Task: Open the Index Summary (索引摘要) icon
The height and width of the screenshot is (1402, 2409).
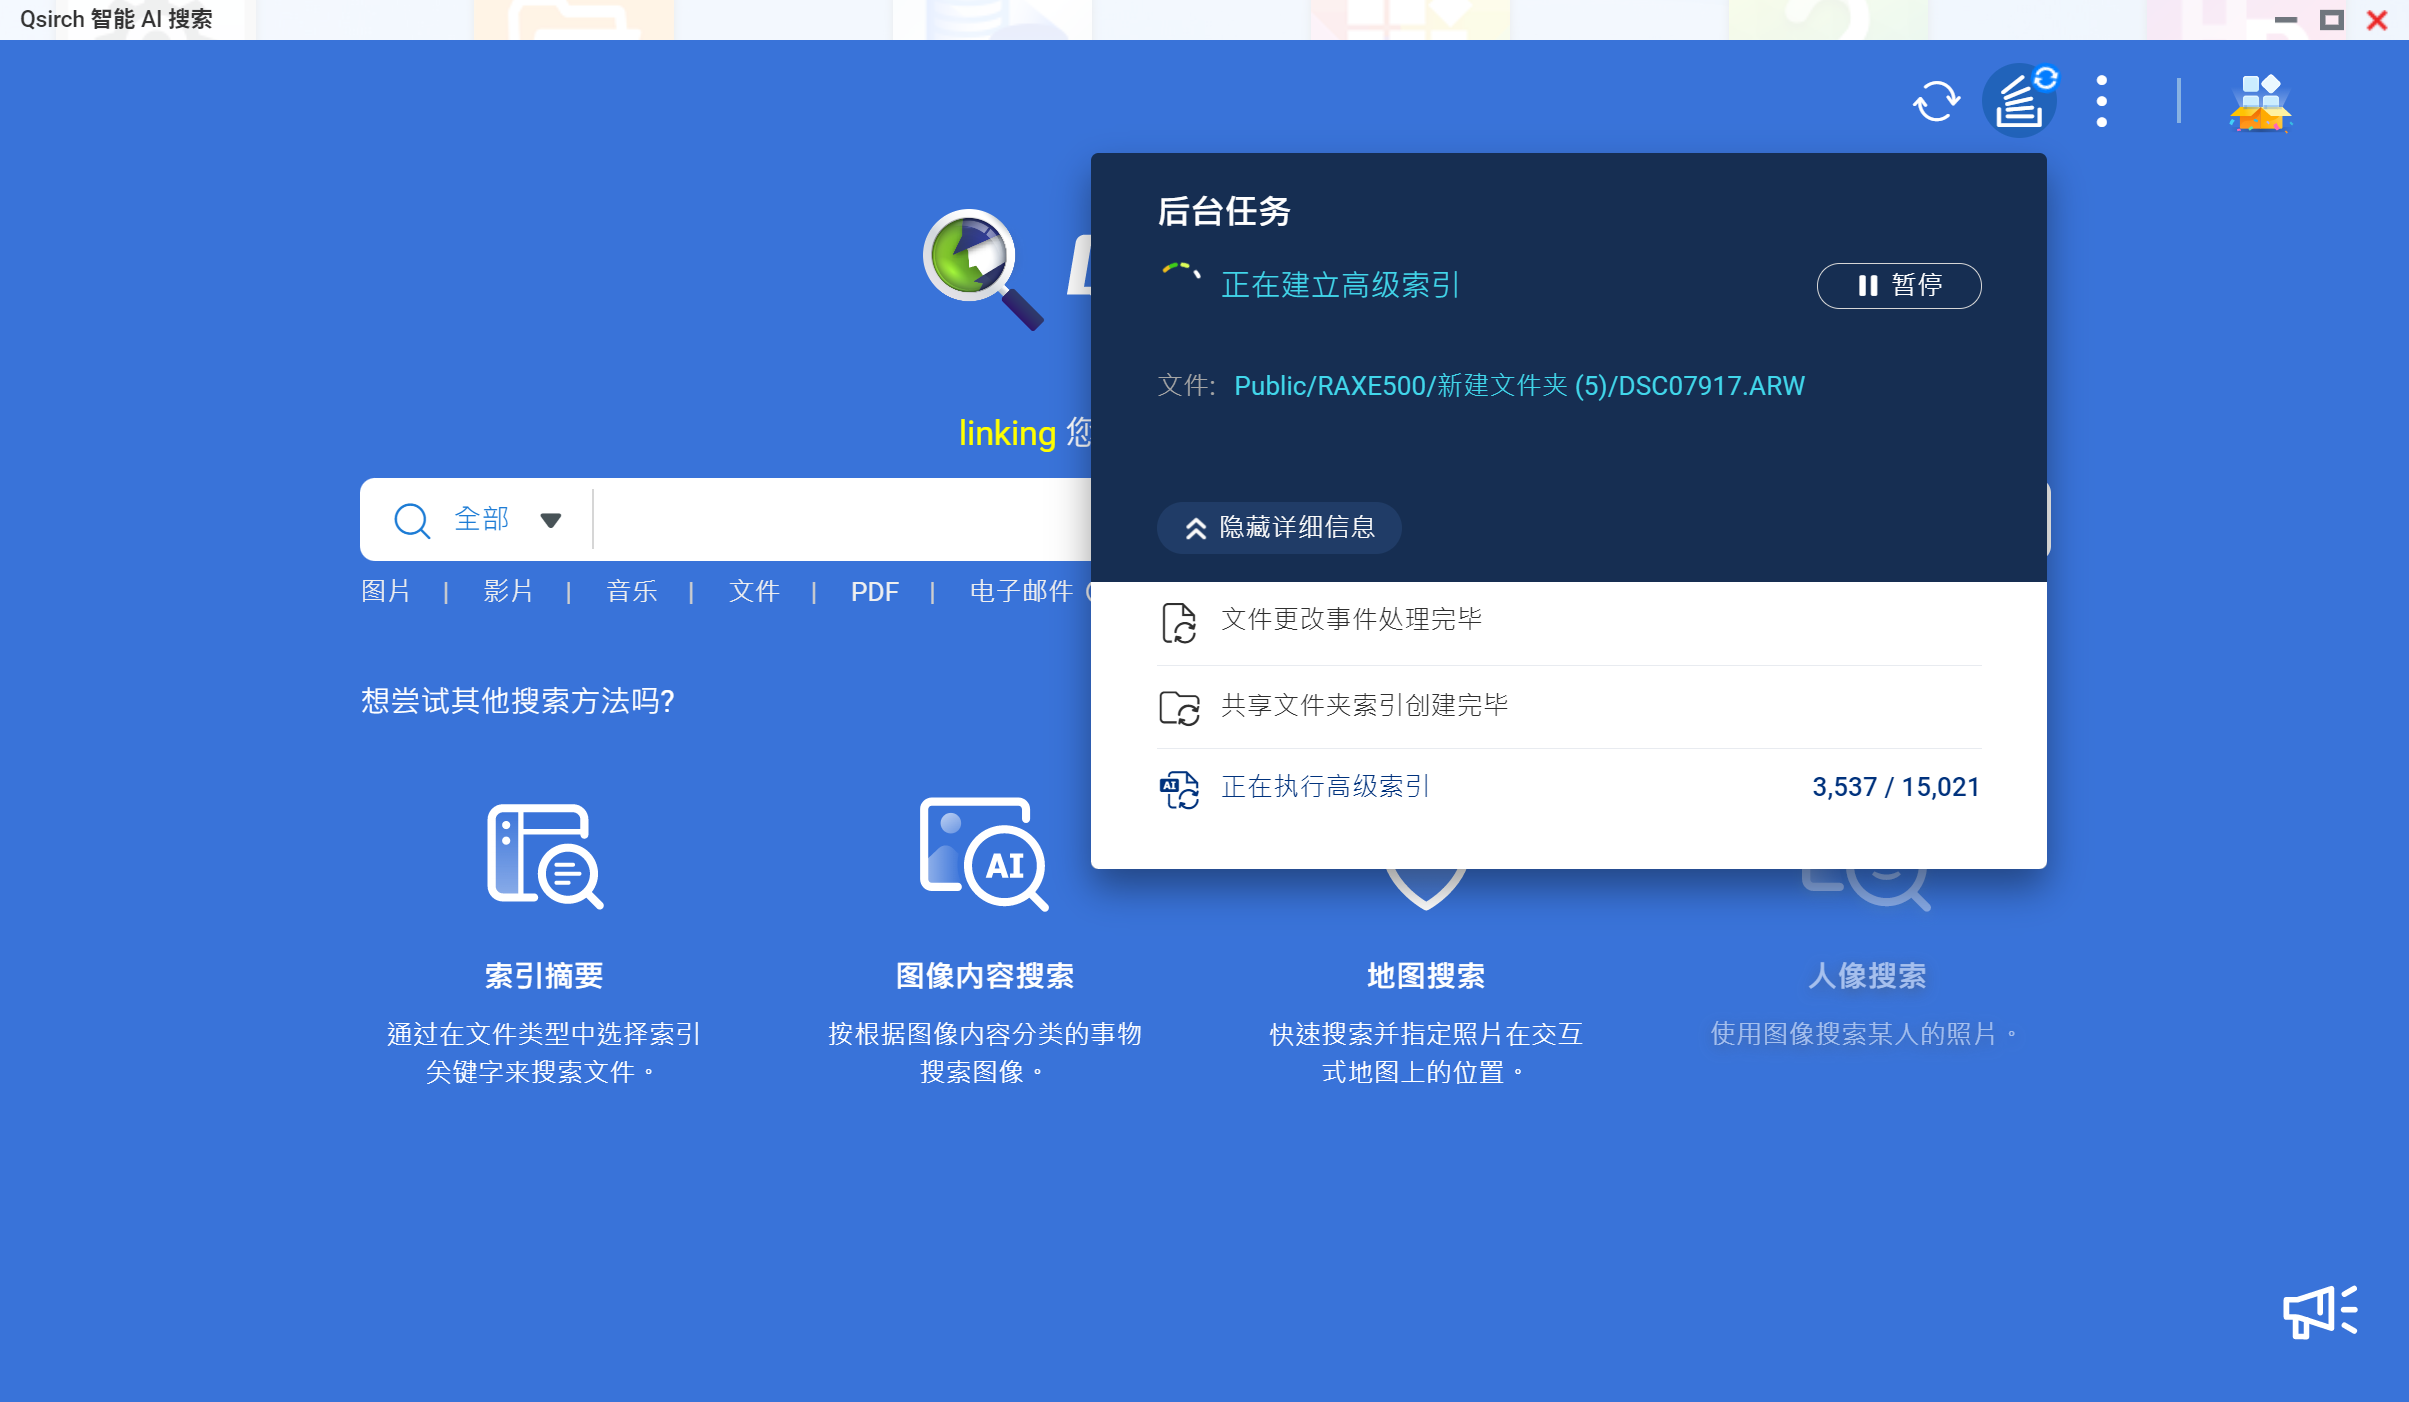Action: pos(544,856)
